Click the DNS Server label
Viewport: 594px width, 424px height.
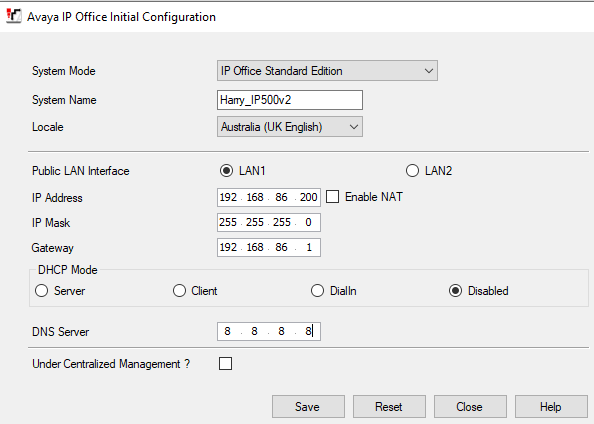(61, 332)
